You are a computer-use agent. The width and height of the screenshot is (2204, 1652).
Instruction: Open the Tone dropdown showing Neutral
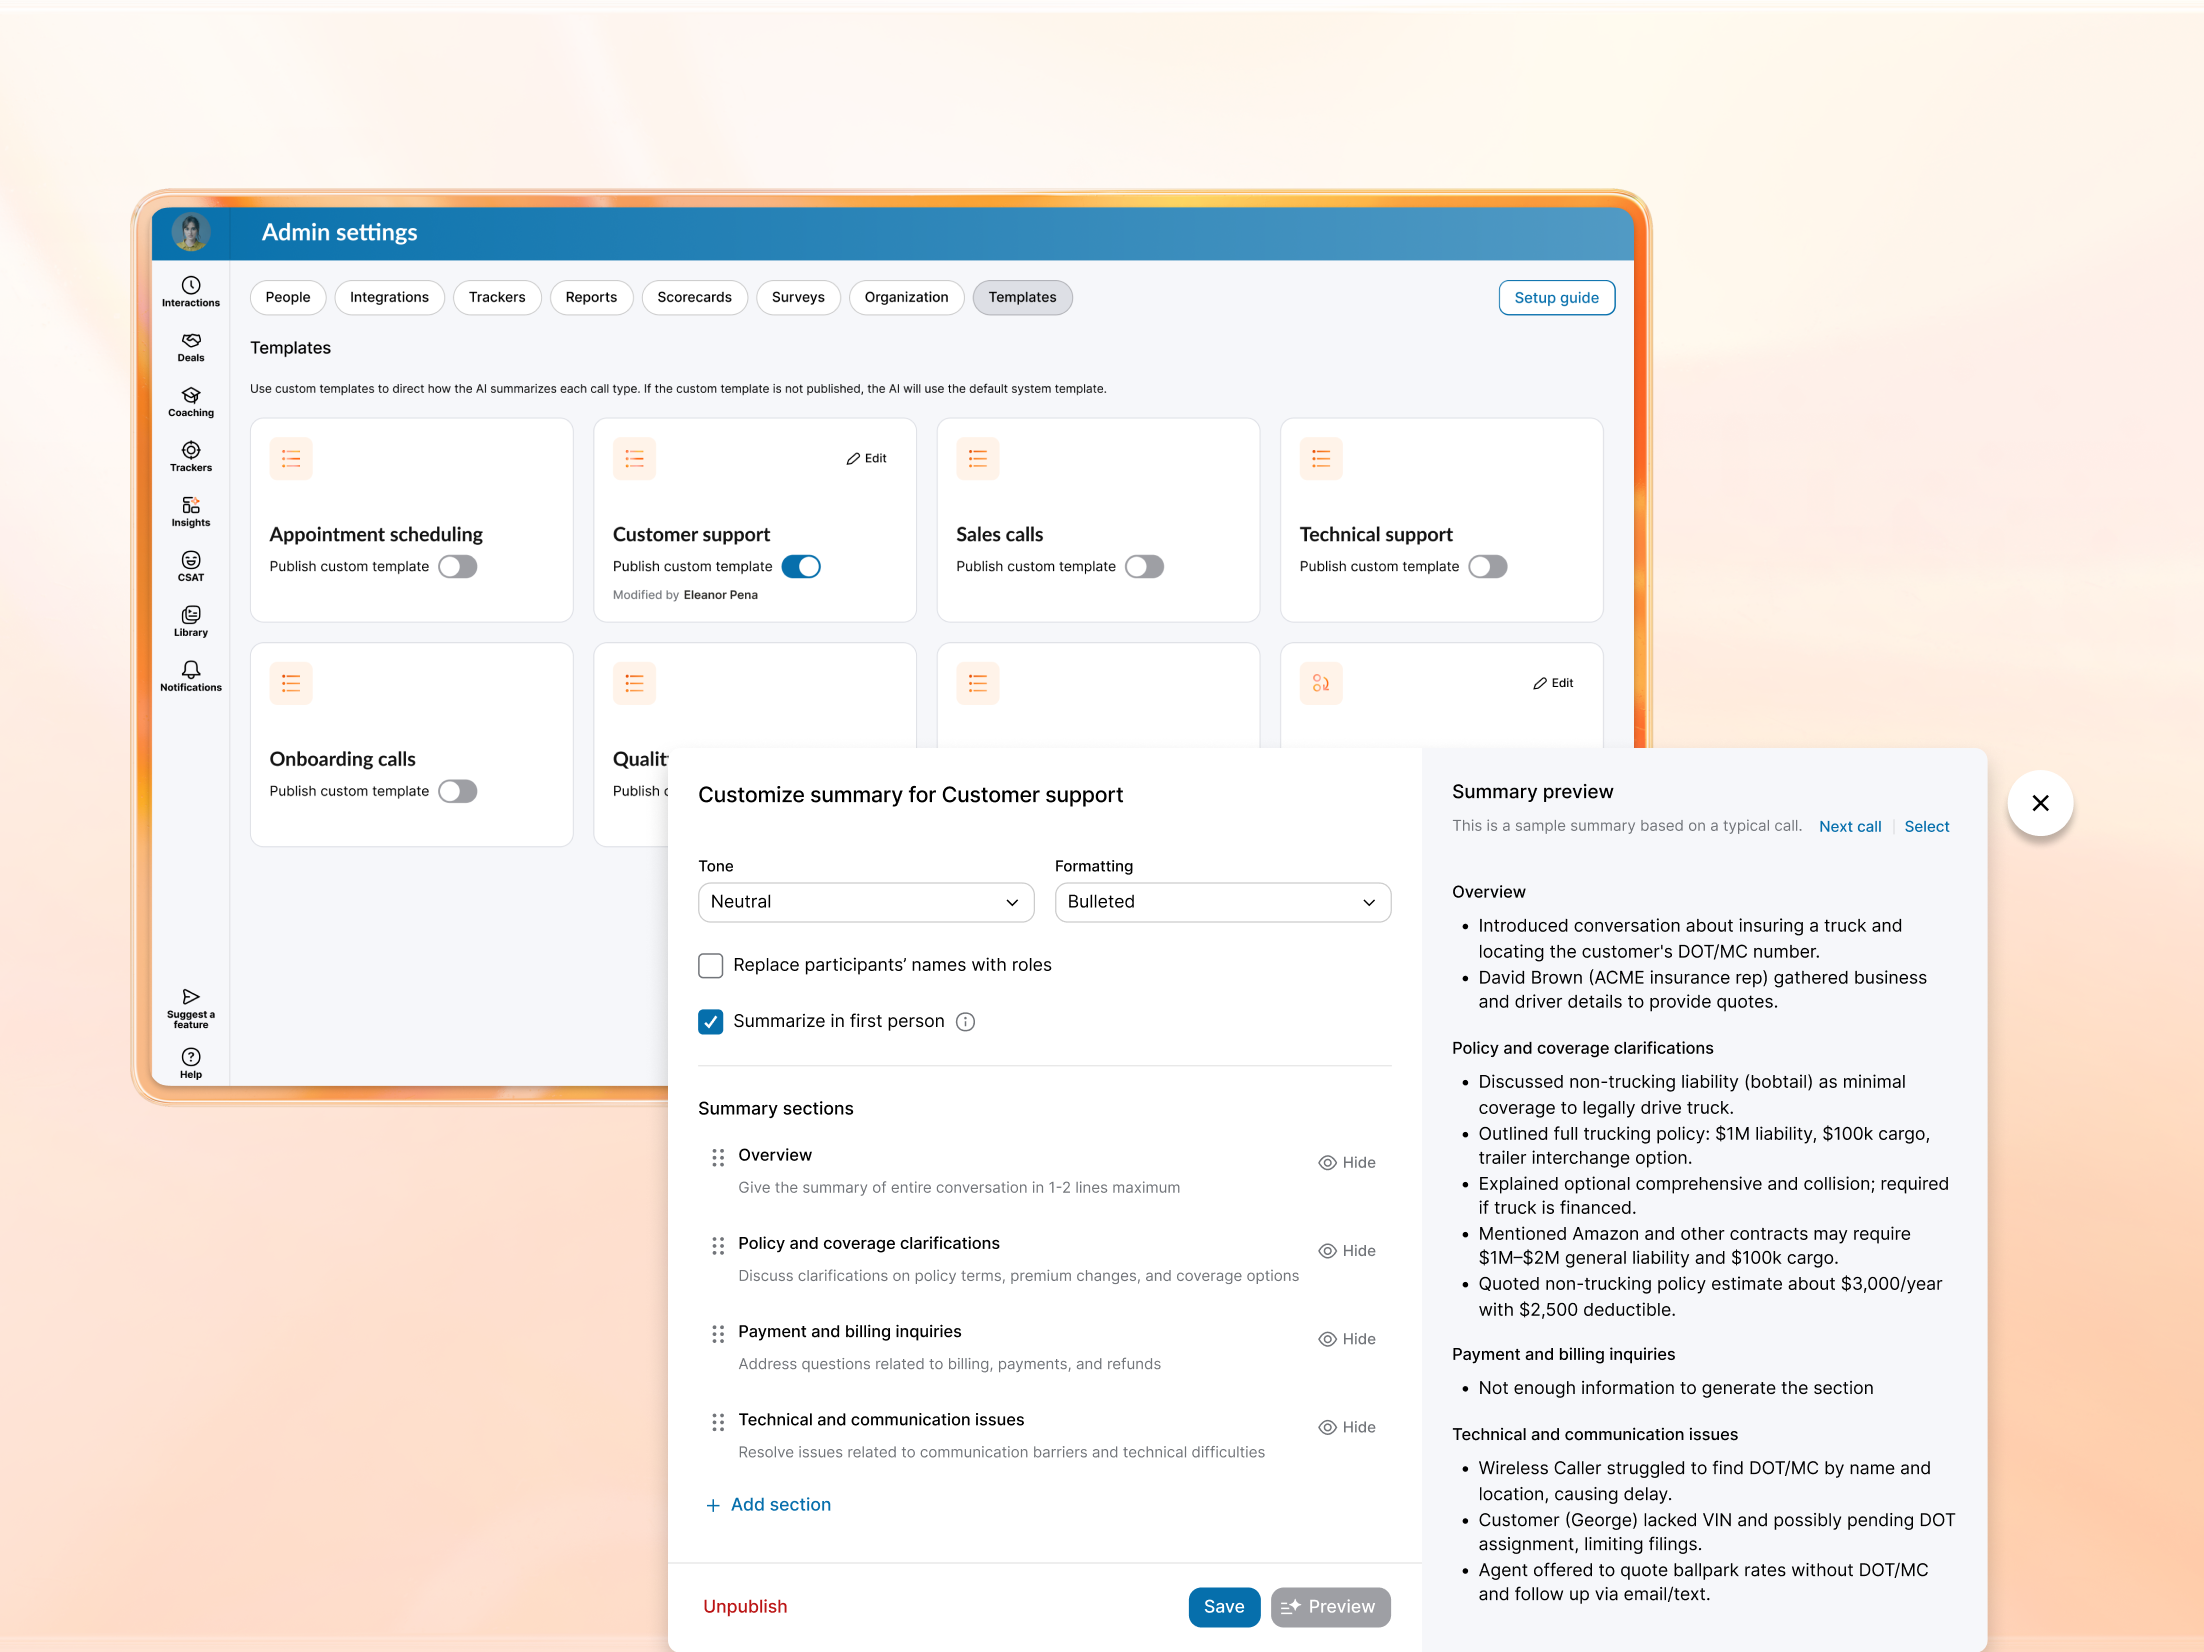pos(865,902)
